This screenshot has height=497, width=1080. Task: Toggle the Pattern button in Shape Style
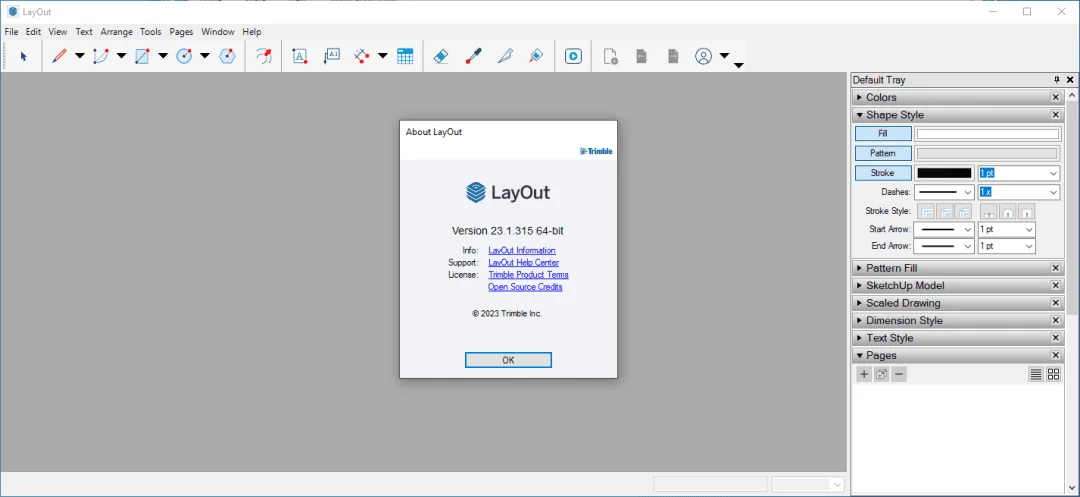[x=883, y=153]
